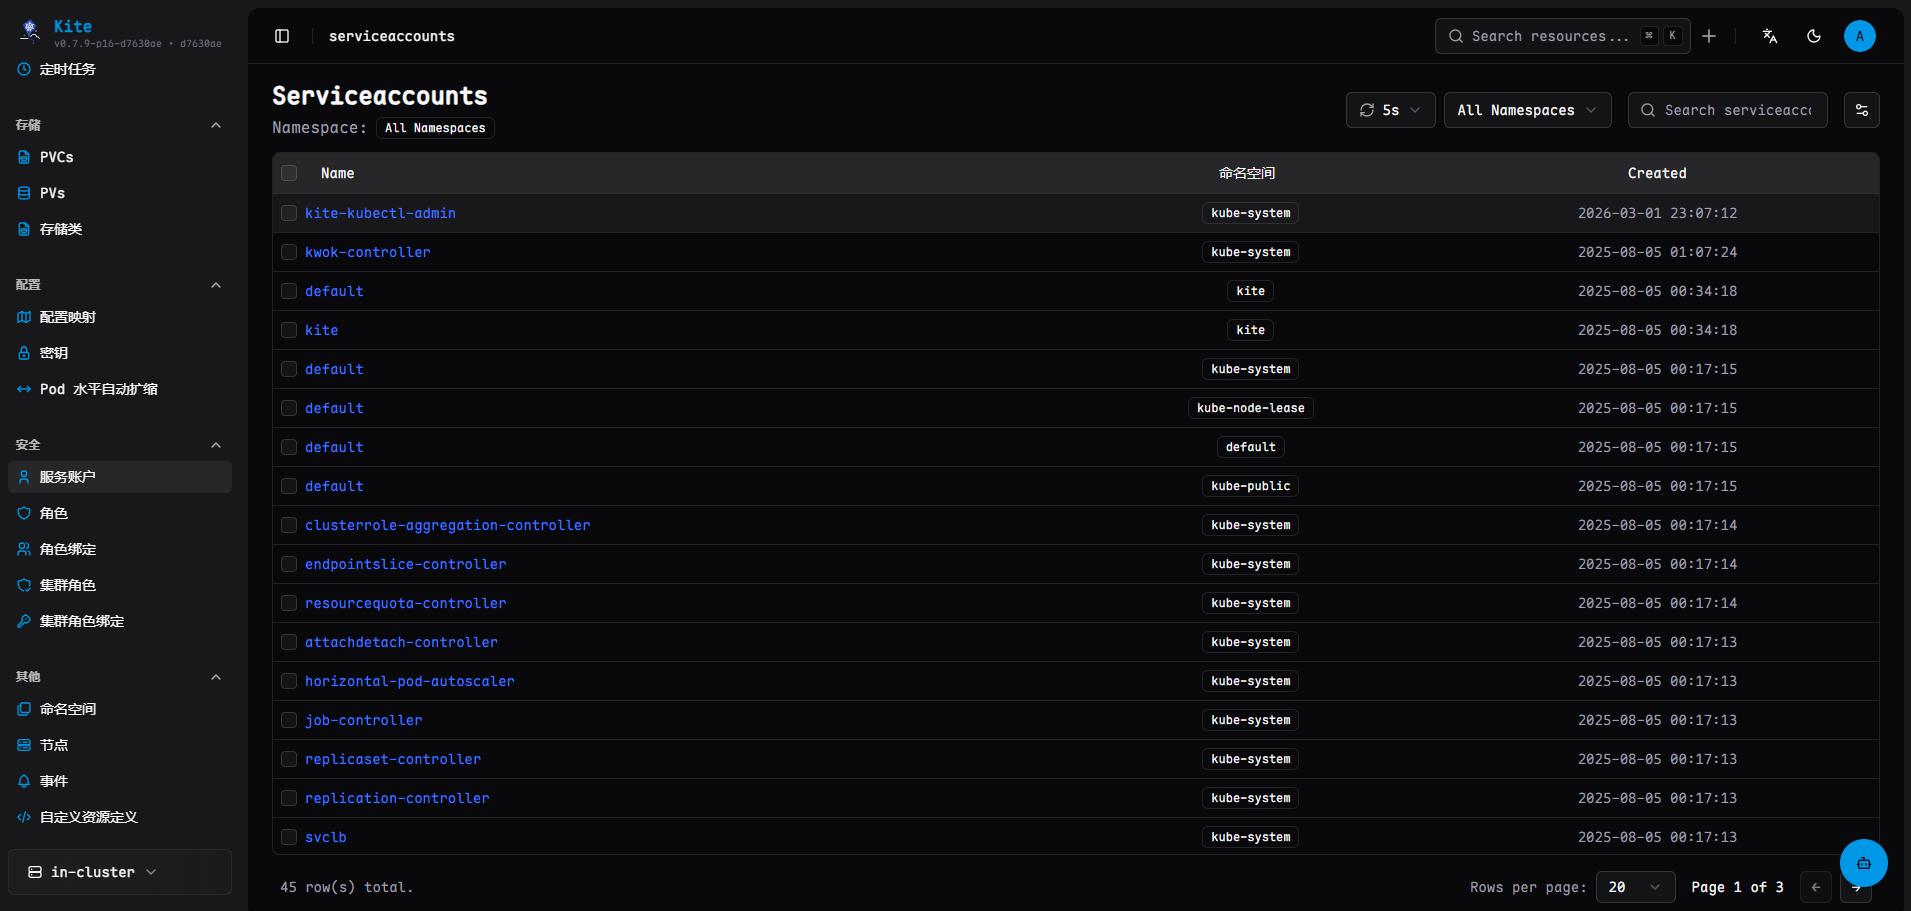Open resourcequota-controller link

[405, 603]
